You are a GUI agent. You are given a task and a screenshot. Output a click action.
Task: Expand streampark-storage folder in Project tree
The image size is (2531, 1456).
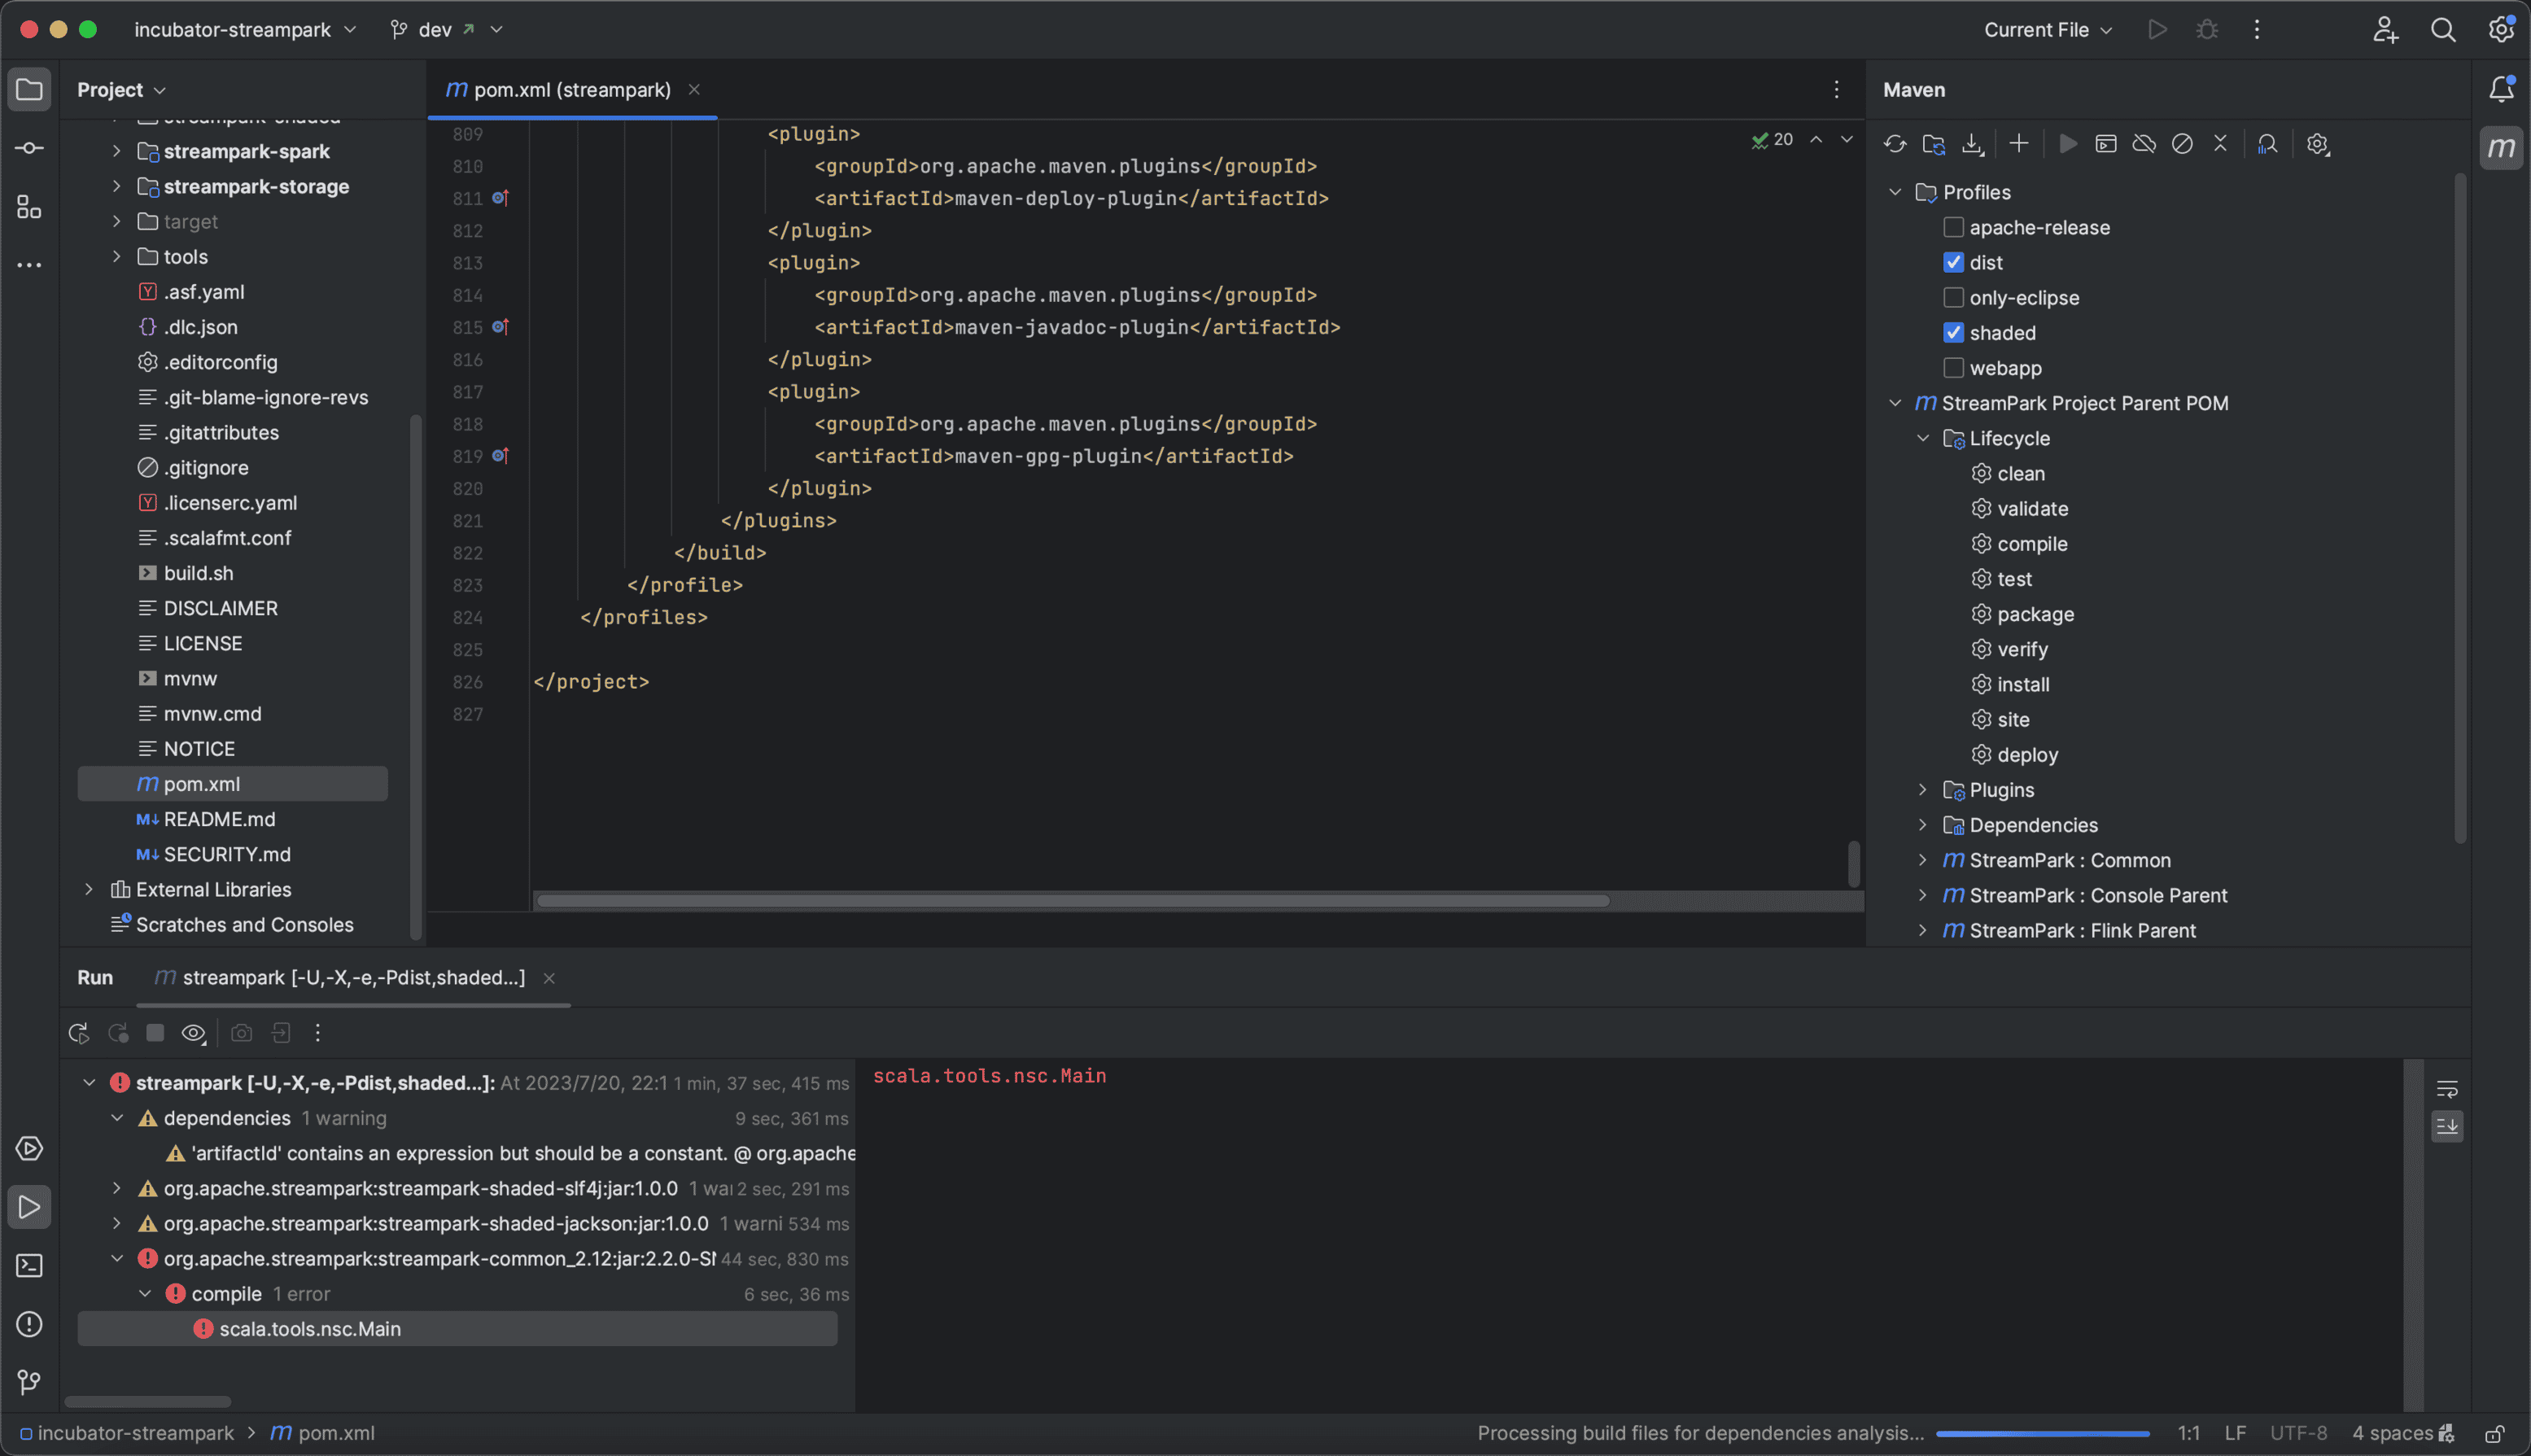(x=117, y=186)
